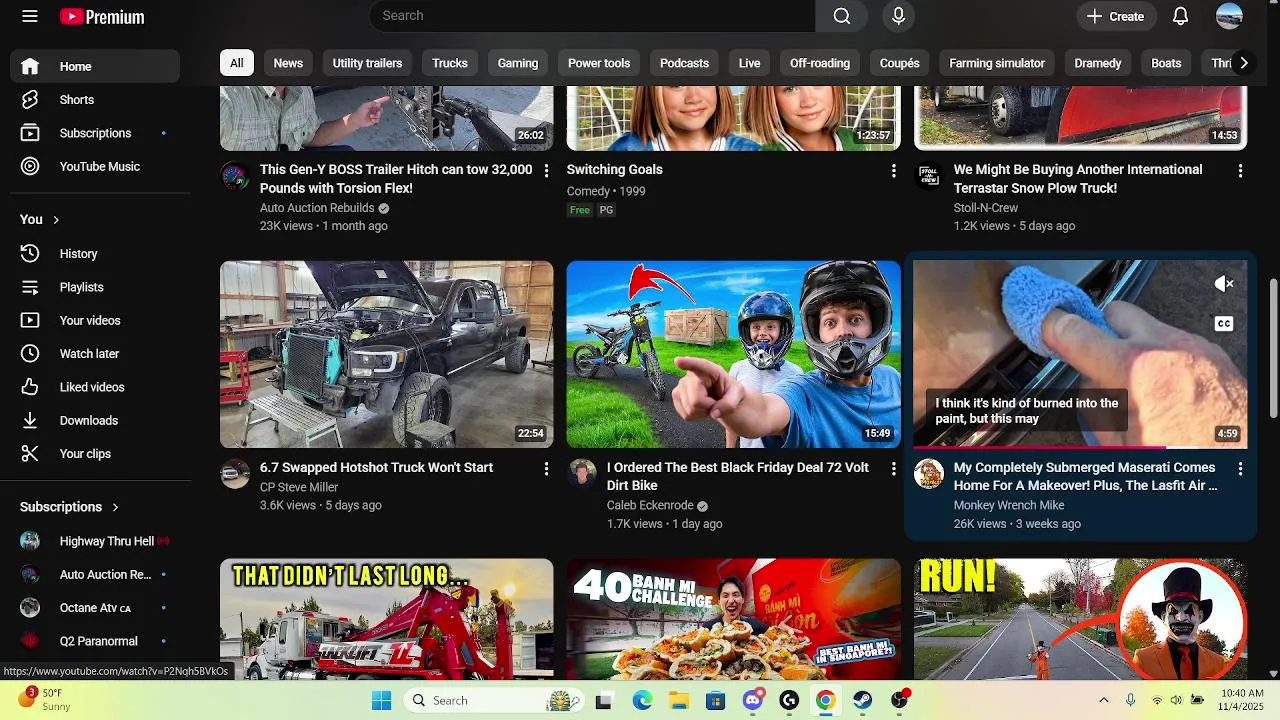Select the All filter chip
1280x720 pixels.
236,63
